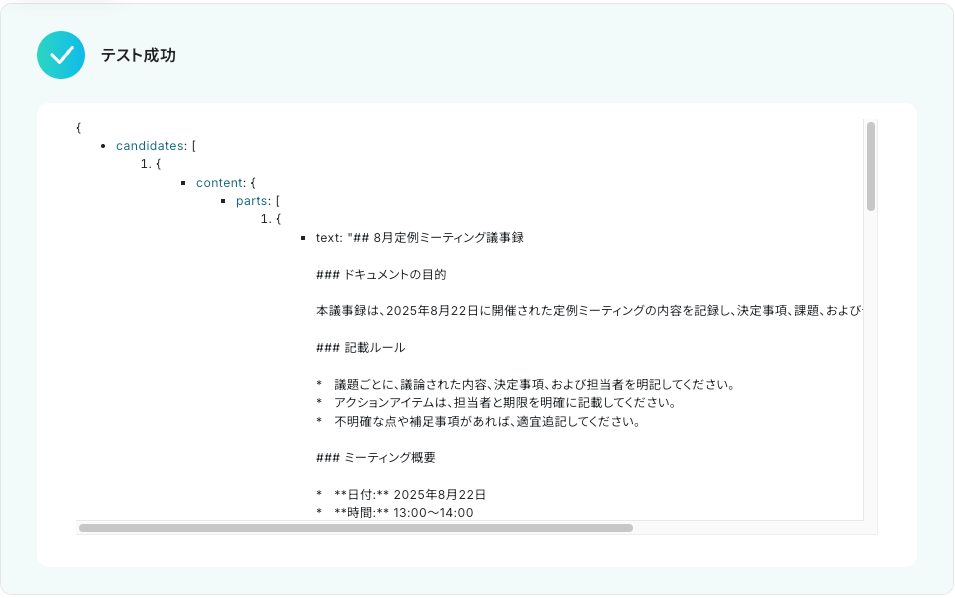Select the candidates key in JSON
This screenshot has height=598, width=955.
pyautogui.click(x=150, y=146)
